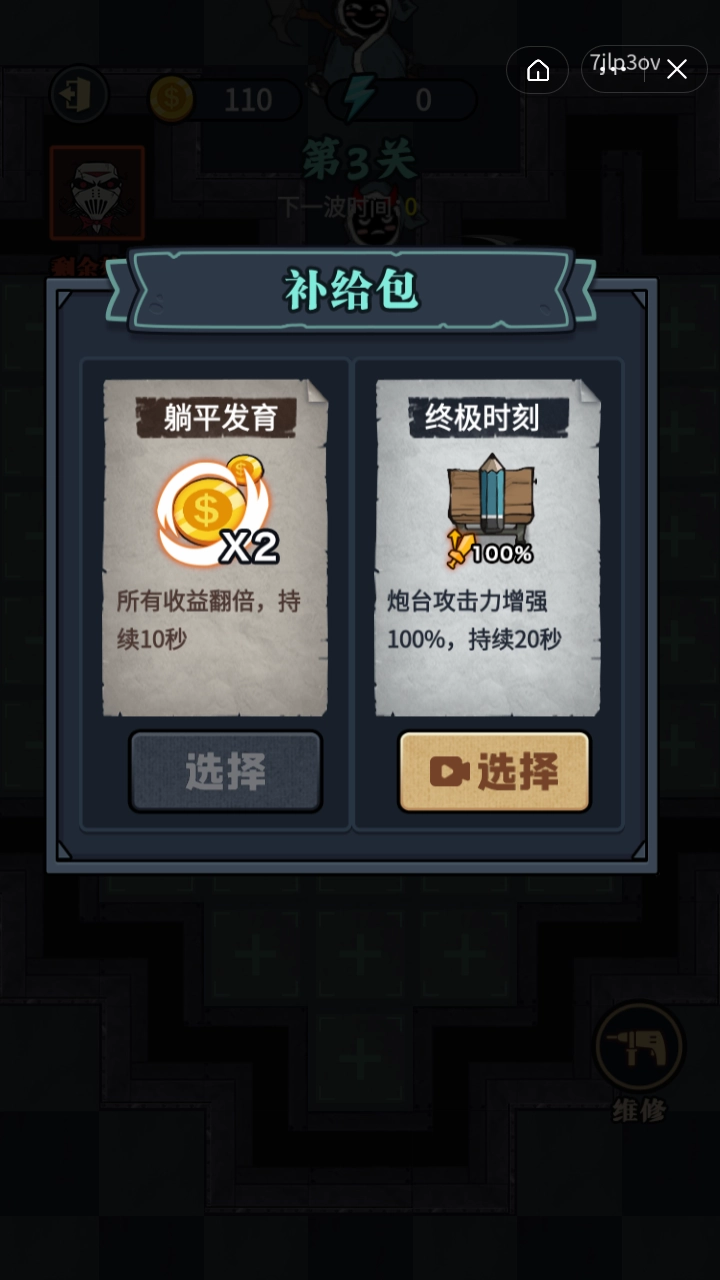Tap the energy count 0 display
Image resolution: width=720 pixels, height=1280 pixels.
point(424,100)
